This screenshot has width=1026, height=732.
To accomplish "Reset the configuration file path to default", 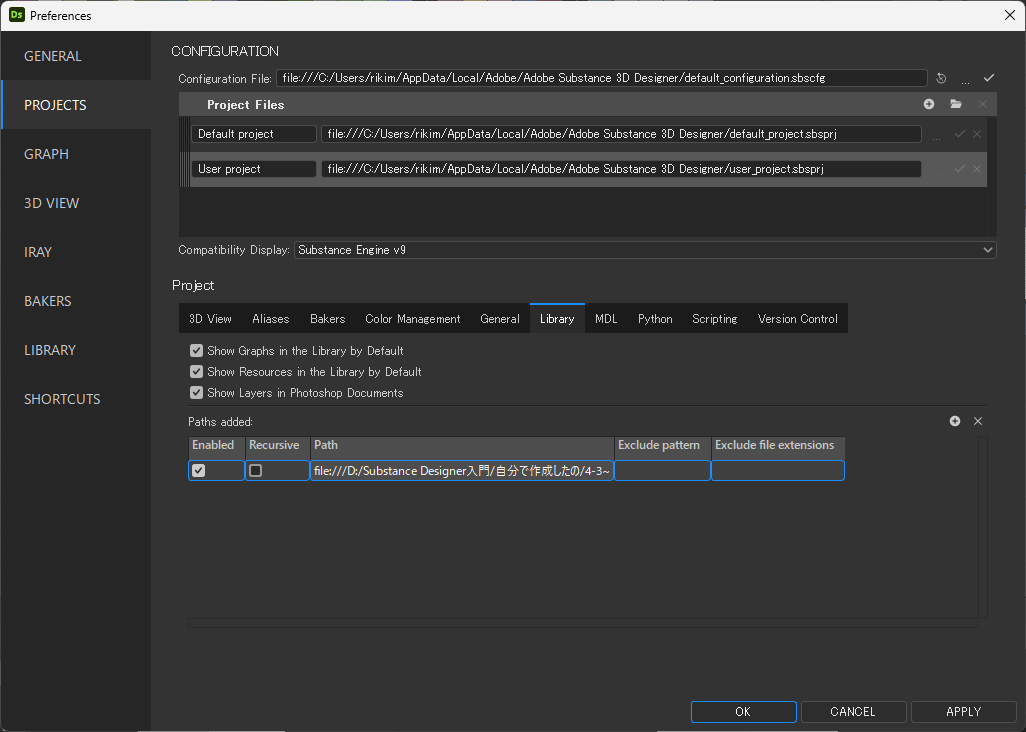I will pos(941,78).
